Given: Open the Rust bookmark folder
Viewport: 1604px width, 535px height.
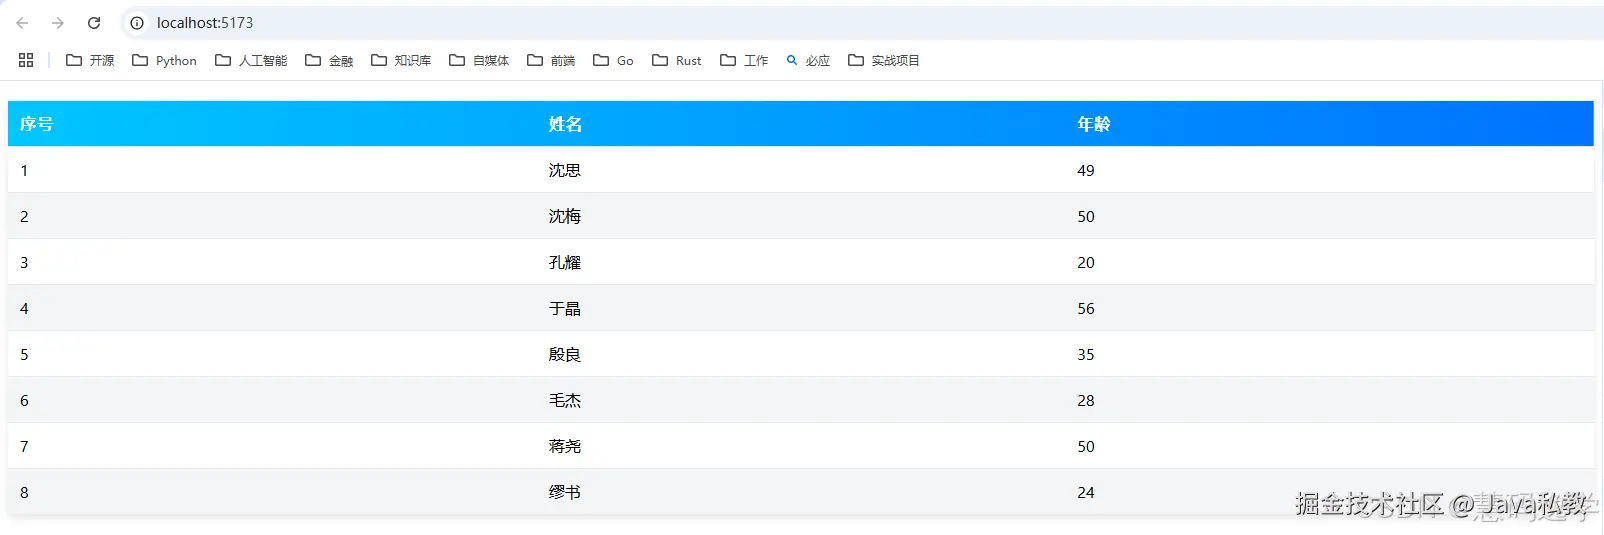Looking at the screenshot, I should [x=677, y=60].
